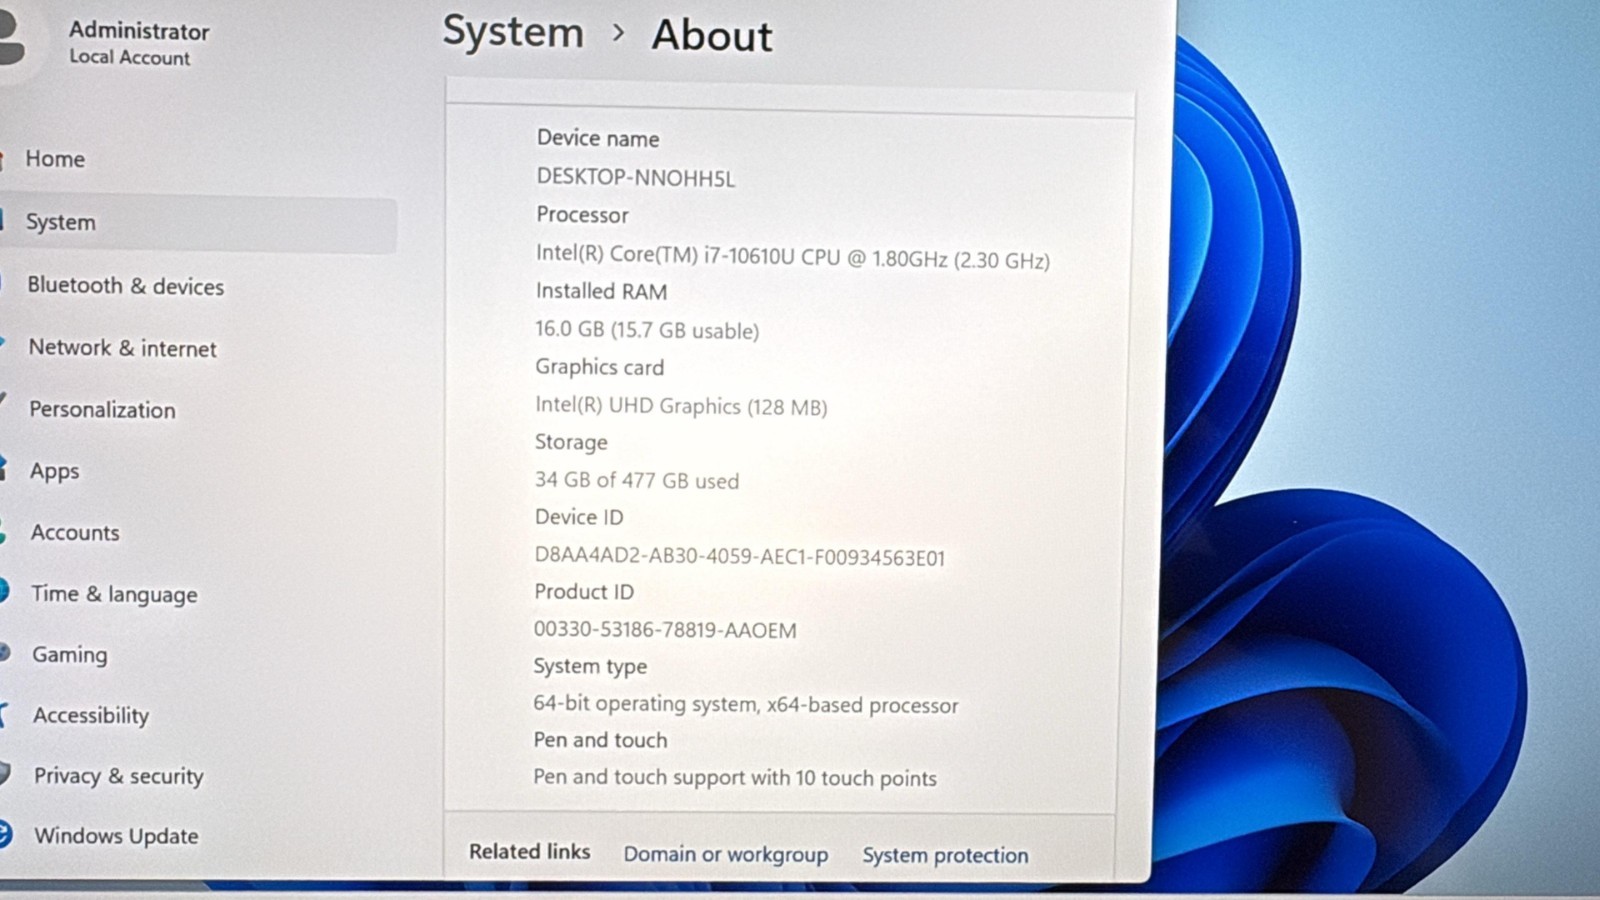Select the Product ID 00330-53186-78819-AAOEM
Viewport: 1600px width, 900px height.
click(x=665, y=630)
